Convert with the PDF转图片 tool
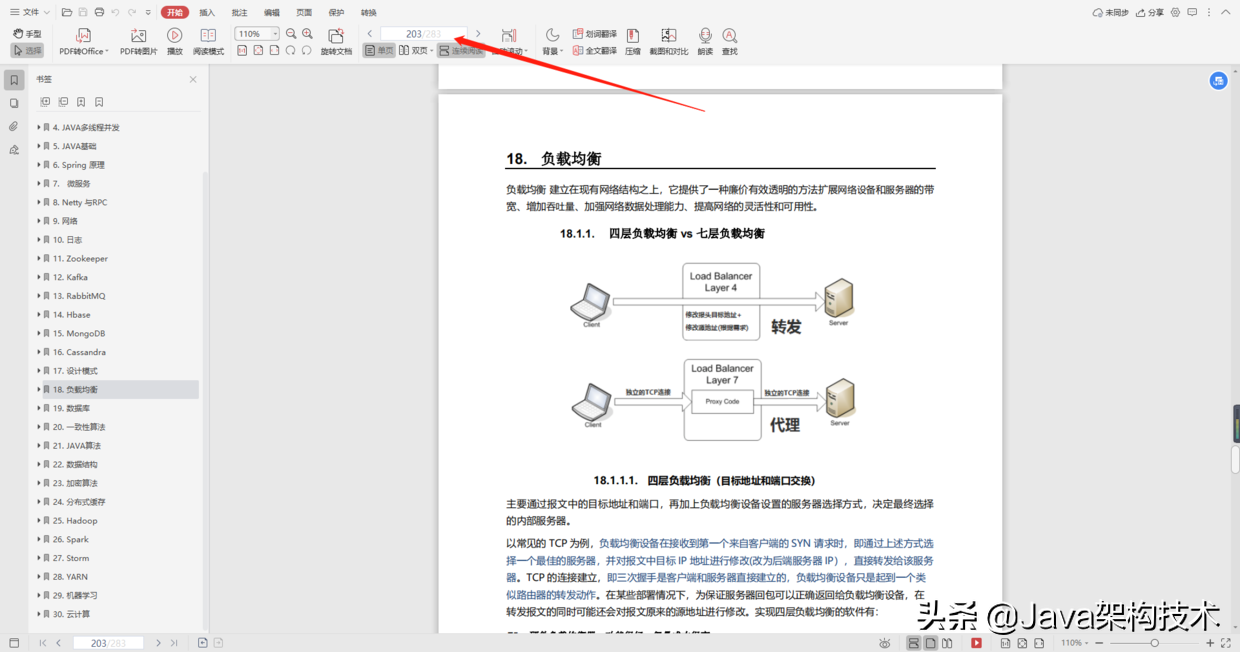 [139, 42]
